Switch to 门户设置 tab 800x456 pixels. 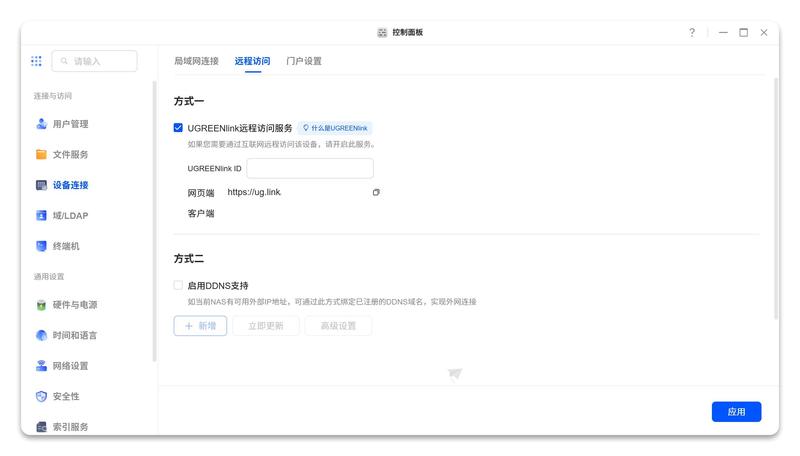pos(304,61)
